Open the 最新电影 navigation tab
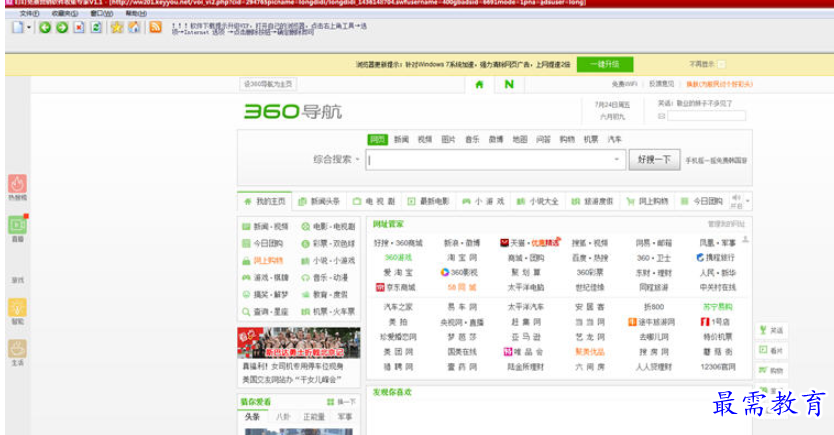 [x=429, y=202]
